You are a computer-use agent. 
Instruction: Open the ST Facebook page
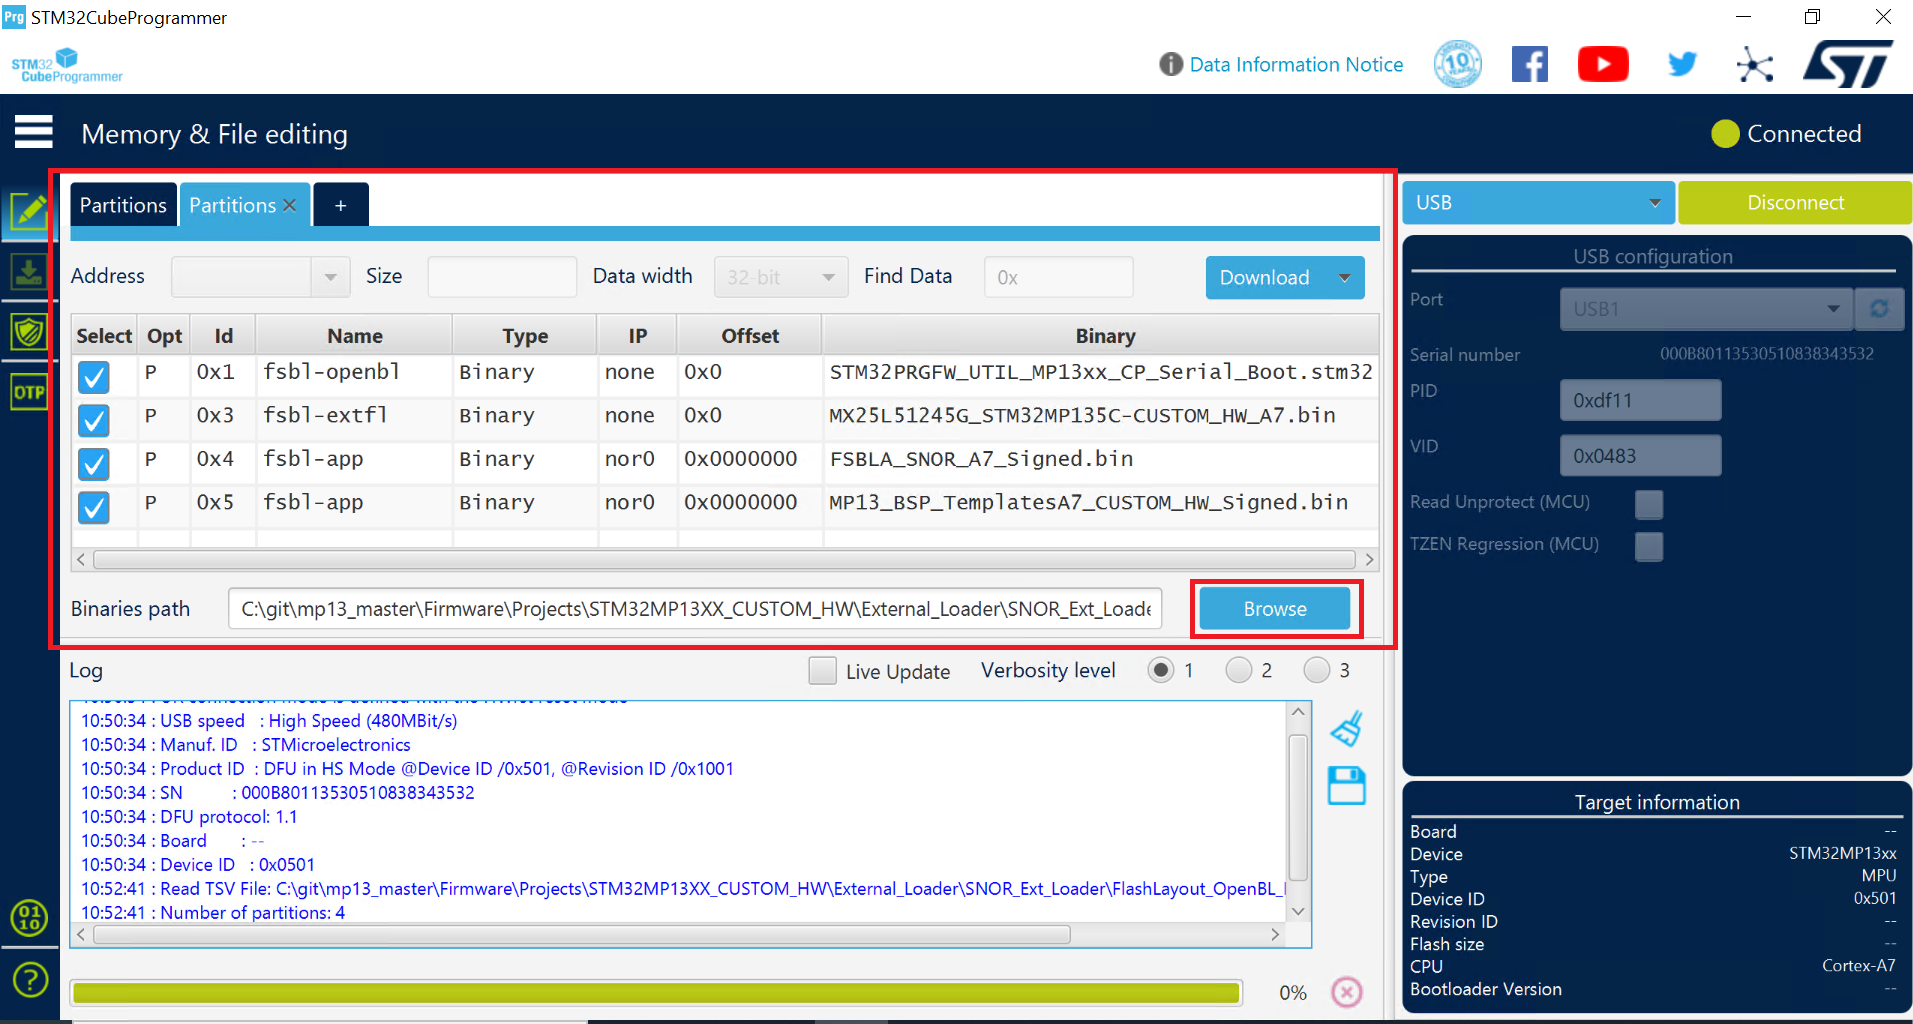pos(1529,65)
